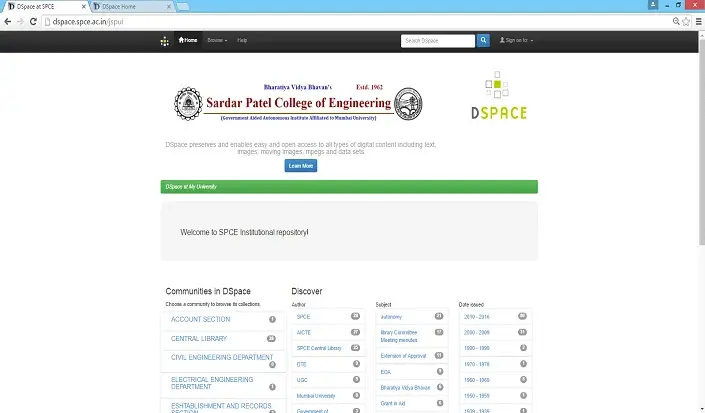The width and height of the screenshot is (705, 413).
Task: Click the zoom magnifier icon in address bar
Action: coord(676,22)
